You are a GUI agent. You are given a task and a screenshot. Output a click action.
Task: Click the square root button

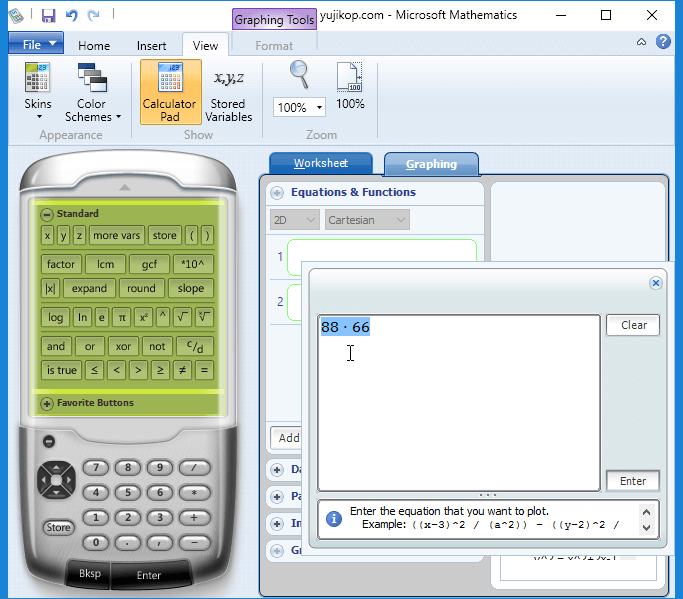coord(183,318)
